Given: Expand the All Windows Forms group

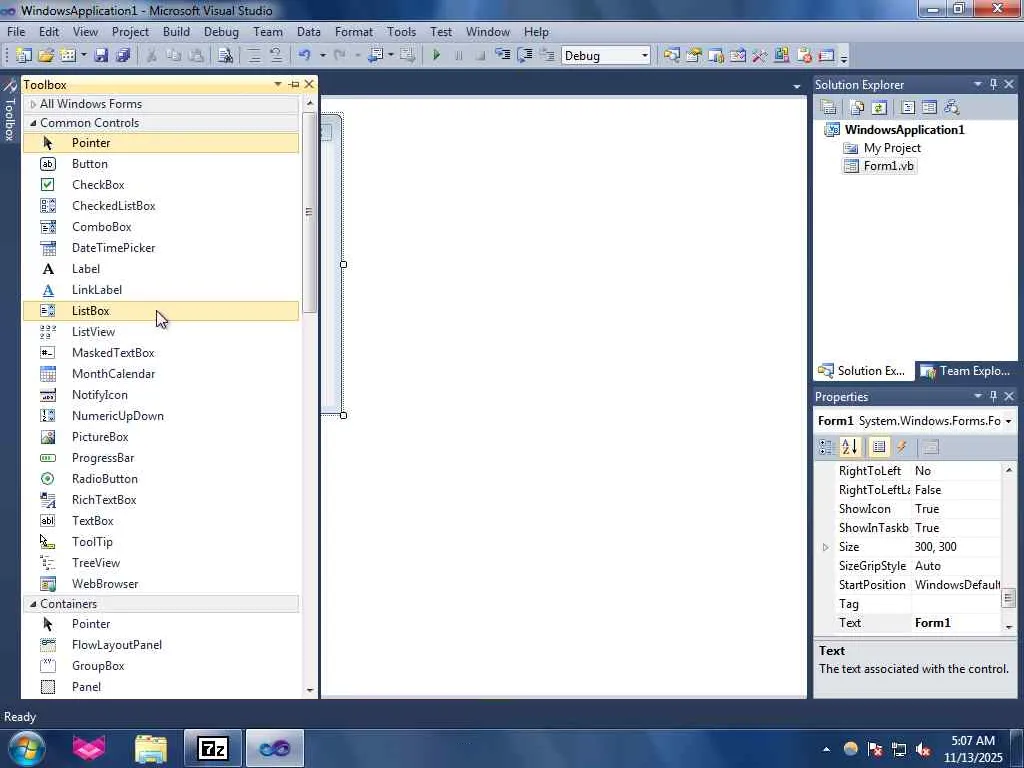Looking at the screenshot, I should [33, 104].
